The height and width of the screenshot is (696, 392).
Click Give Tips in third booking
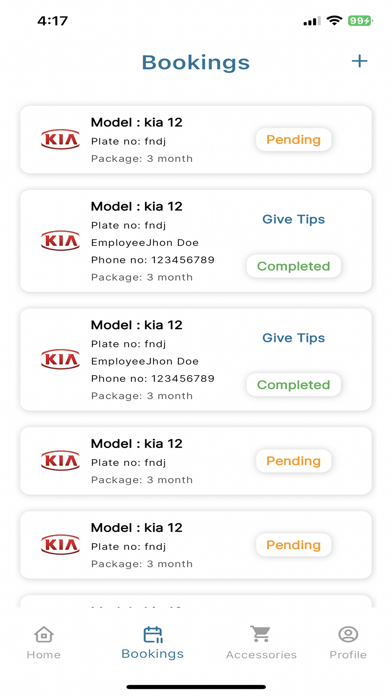tap(293, 338)
